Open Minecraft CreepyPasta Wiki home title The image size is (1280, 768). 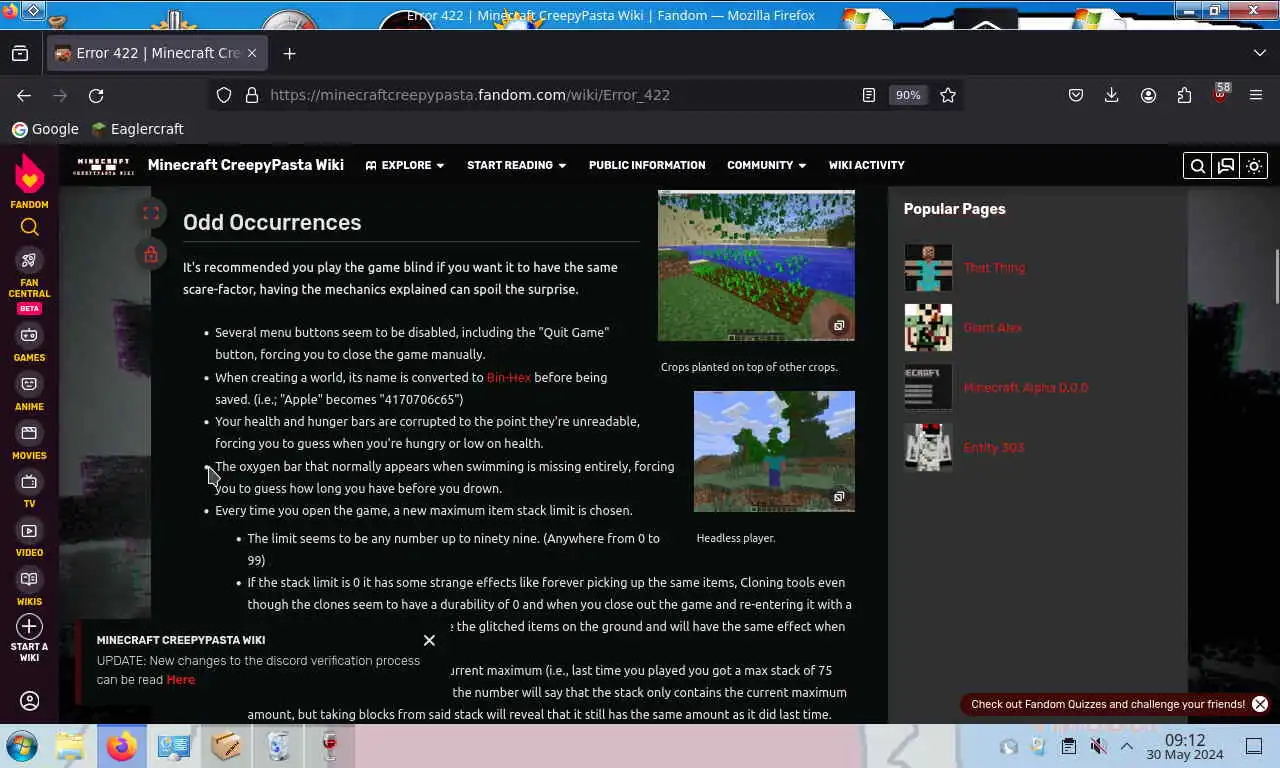click(x=246, y=165)
